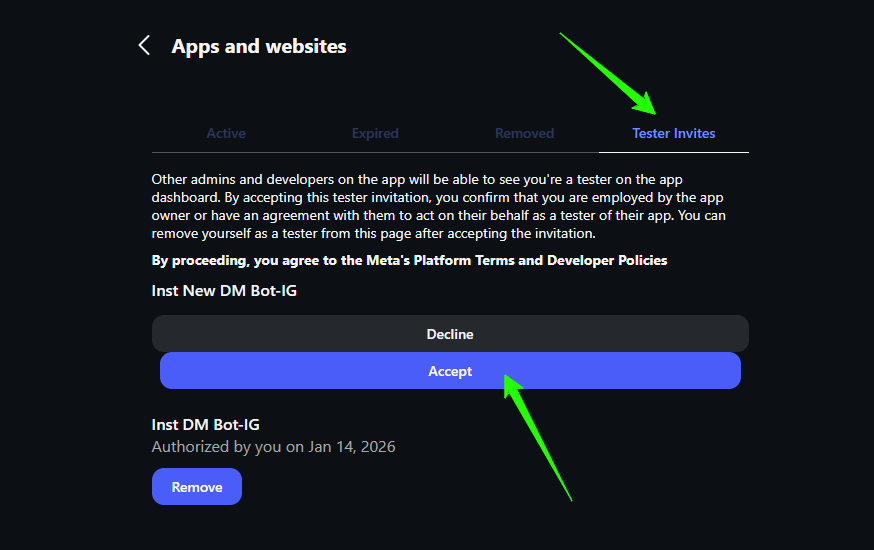This screenshot has width=874, height=550.
Task: Click the Apps and websites heading
Action: click(259, 46)
